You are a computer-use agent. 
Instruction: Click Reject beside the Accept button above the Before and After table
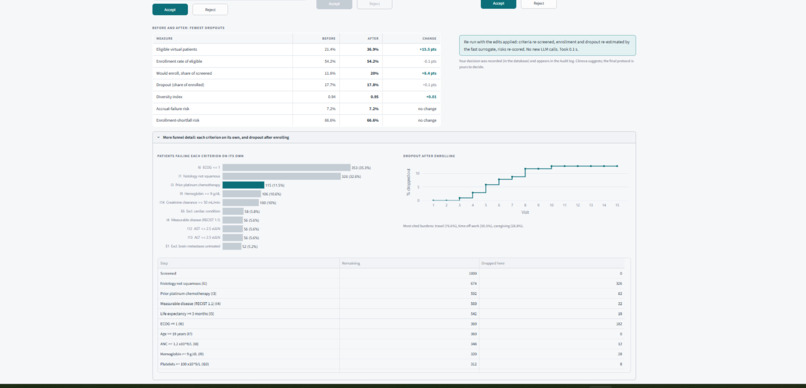[210, 10]
